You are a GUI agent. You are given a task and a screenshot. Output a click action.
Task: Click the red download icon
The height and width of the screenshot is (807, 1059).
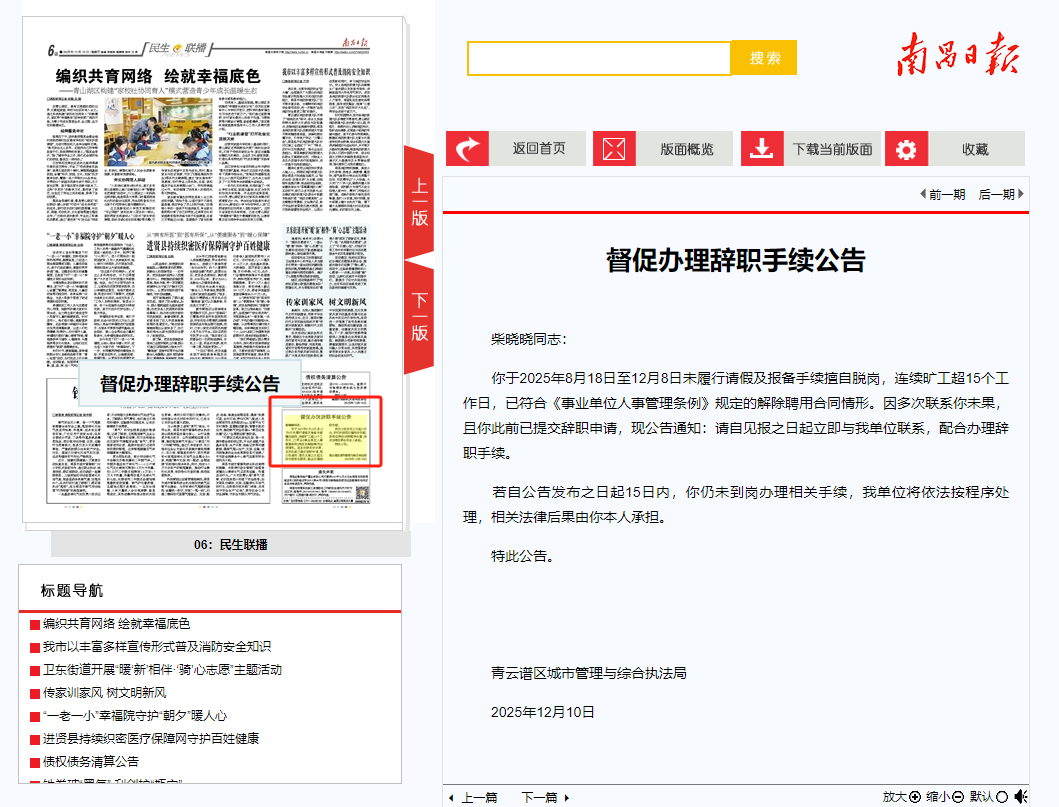762,149
